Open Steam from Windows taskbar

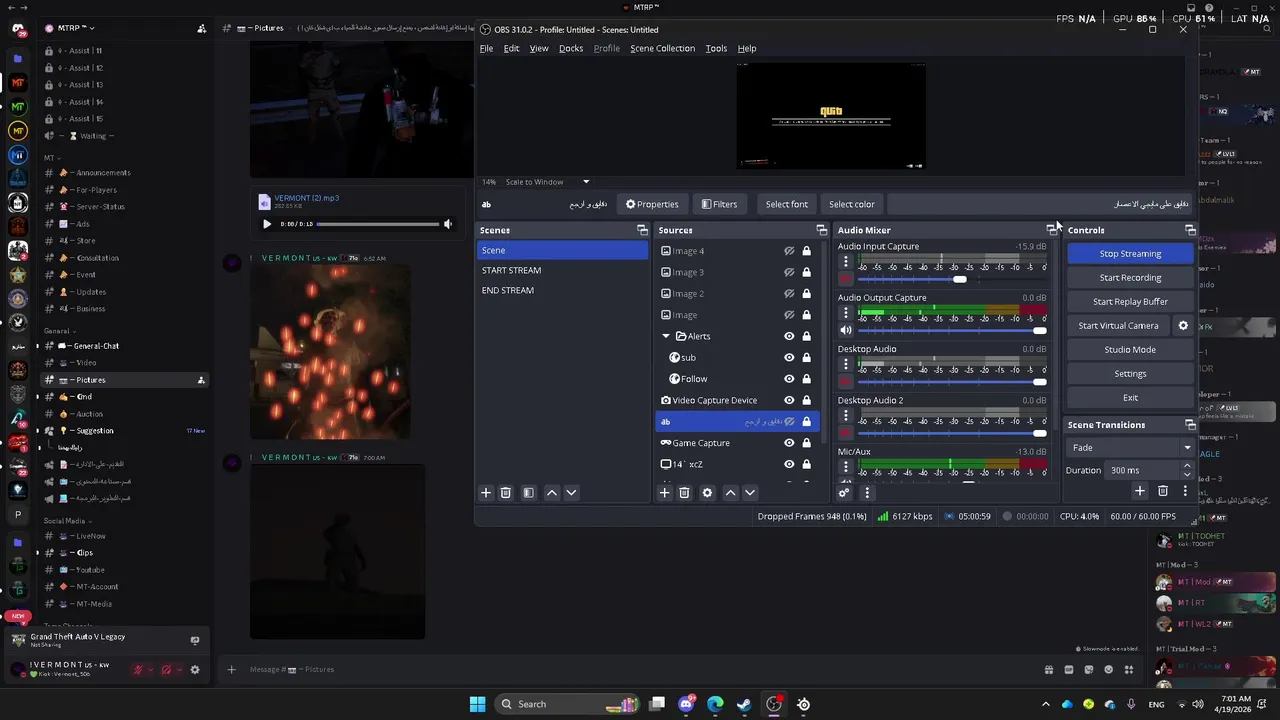click(x=744, y=704)
